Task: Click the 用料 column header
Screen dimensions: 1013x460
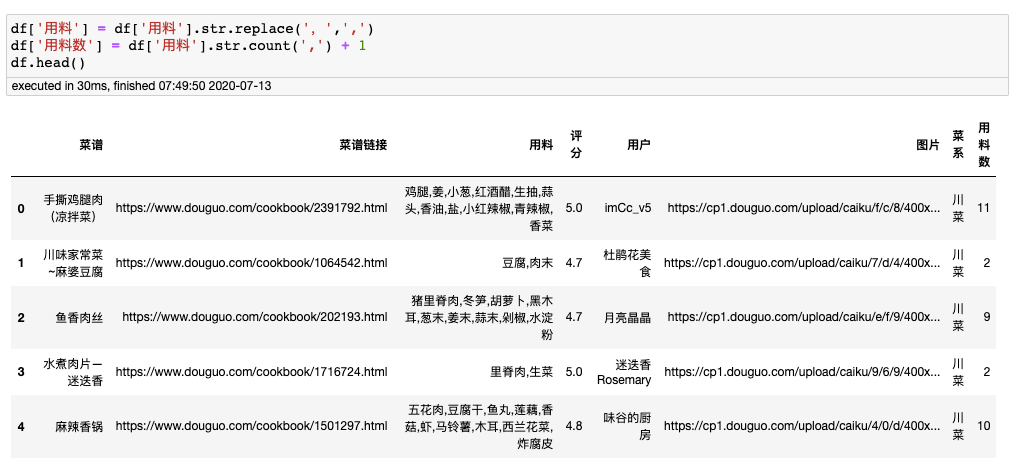Action: (541, 145)
